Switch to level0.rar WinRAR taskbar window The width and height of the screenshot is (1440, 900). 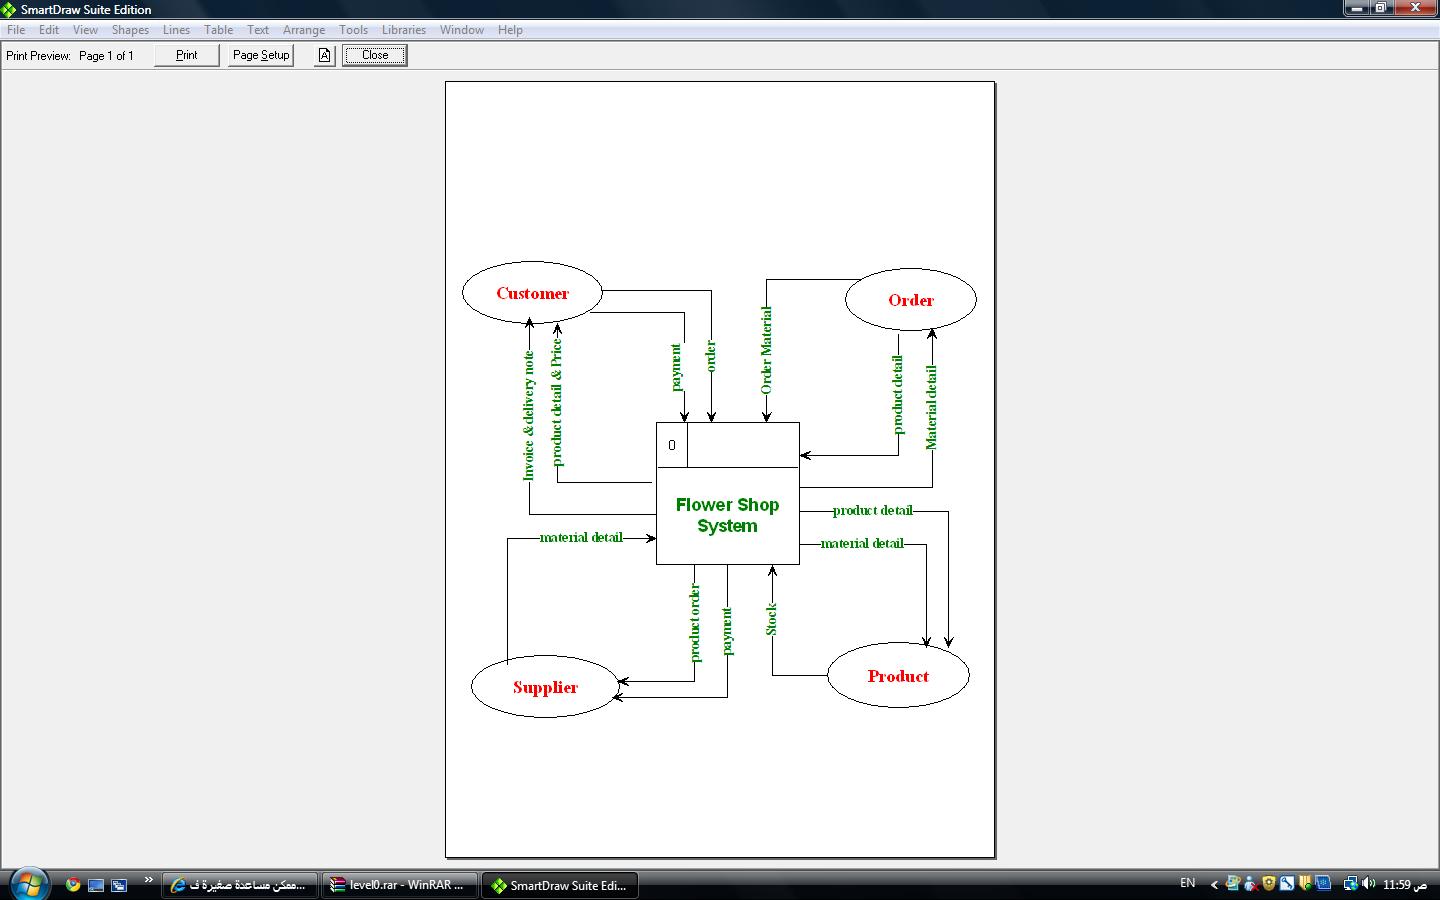click(400, 885)
